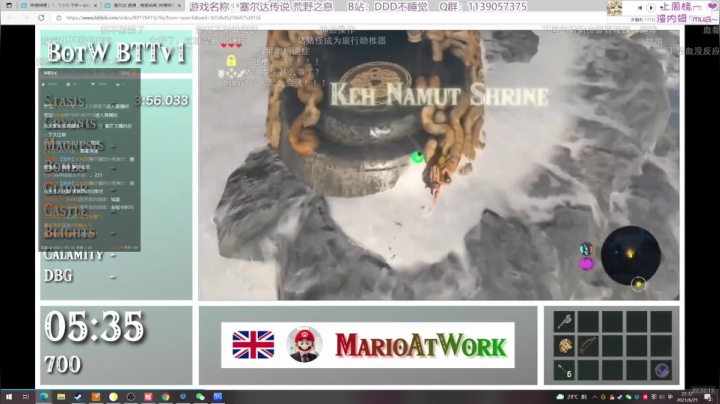Close the second browser tab
720x404 pixels.
point(178,6)
